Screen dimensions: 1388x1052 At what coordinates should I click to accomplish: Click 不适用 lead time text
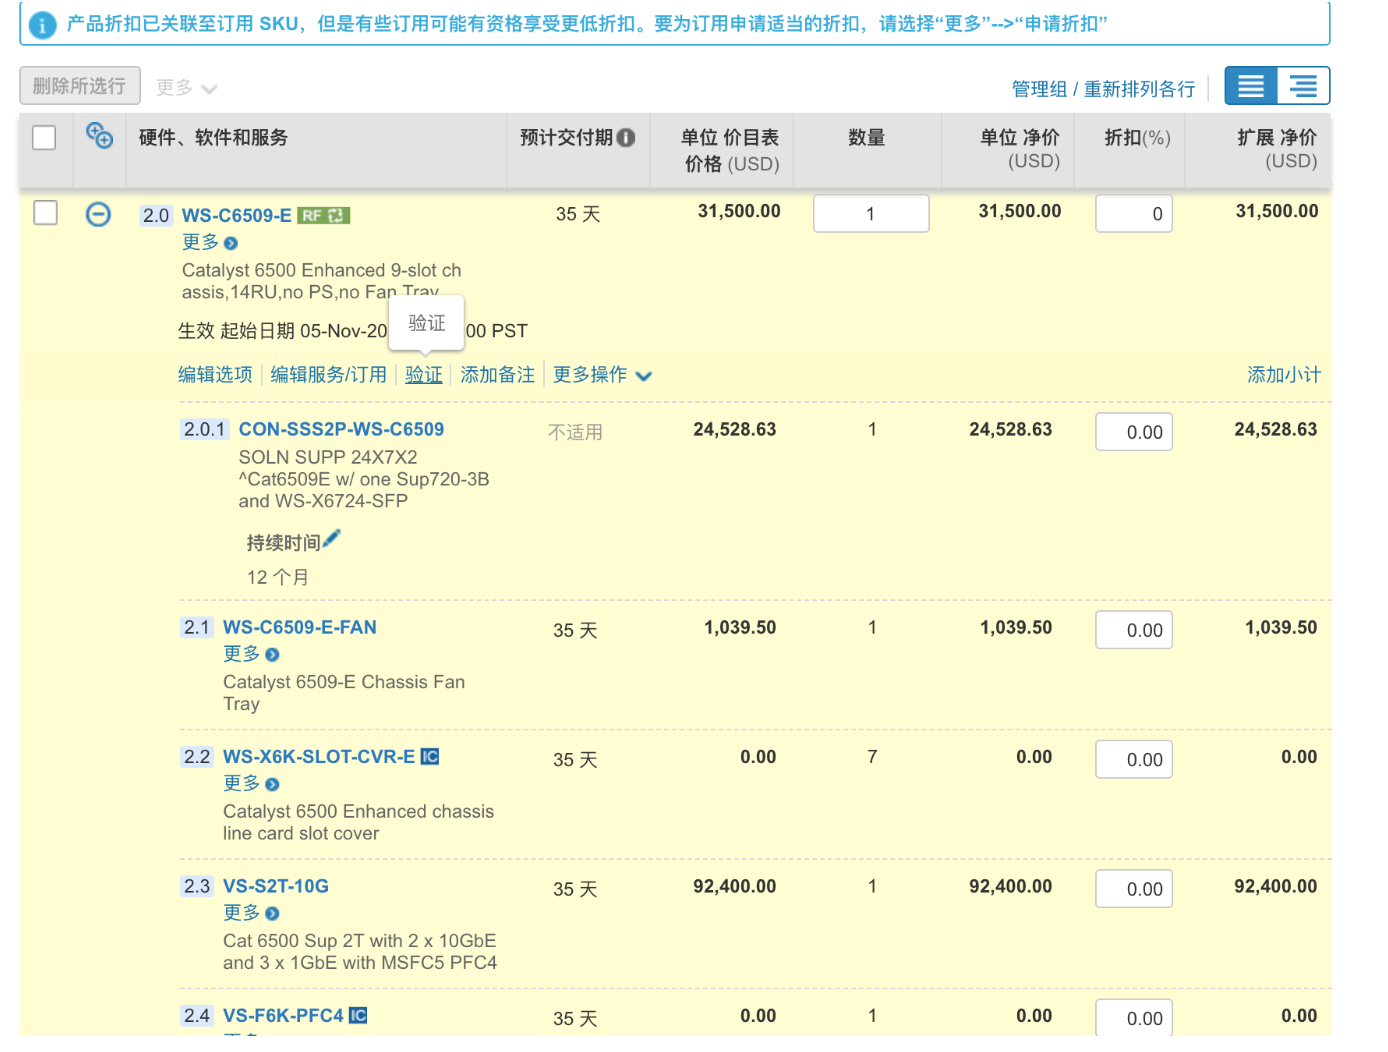[x=575, y=432]
